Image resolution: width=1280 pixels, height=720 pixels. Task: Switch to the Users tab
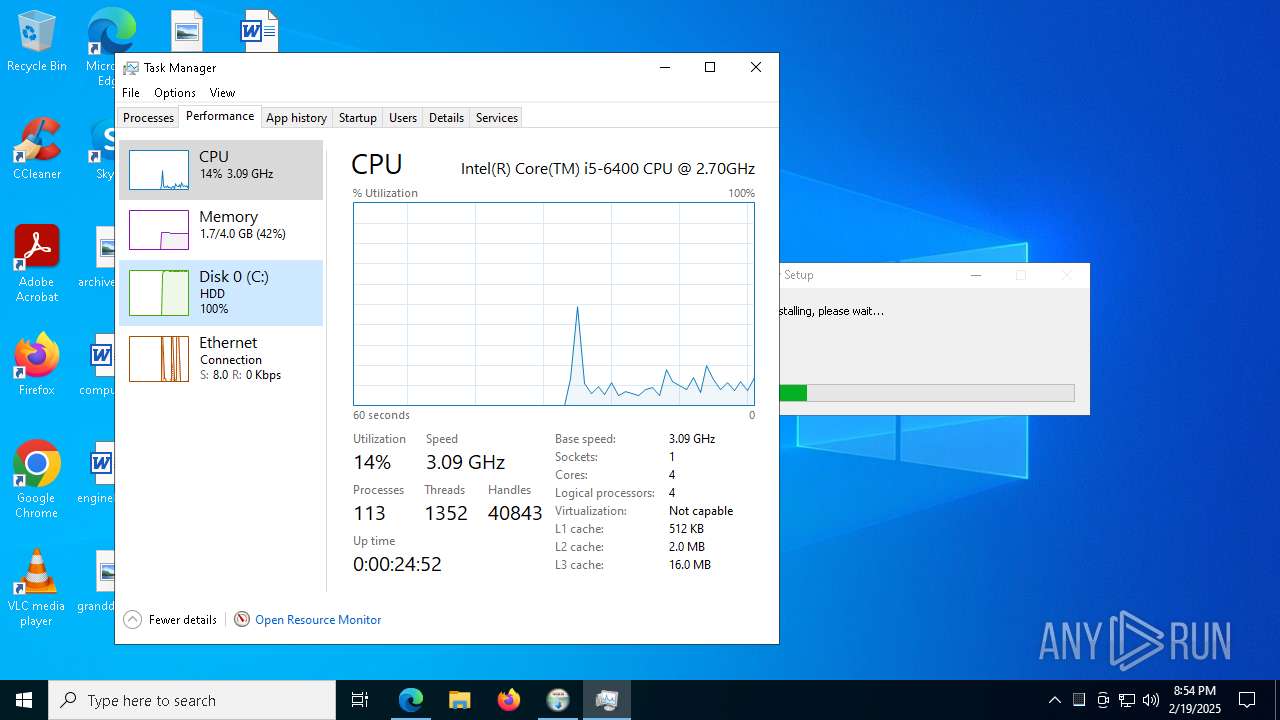(x=403, y=118)
